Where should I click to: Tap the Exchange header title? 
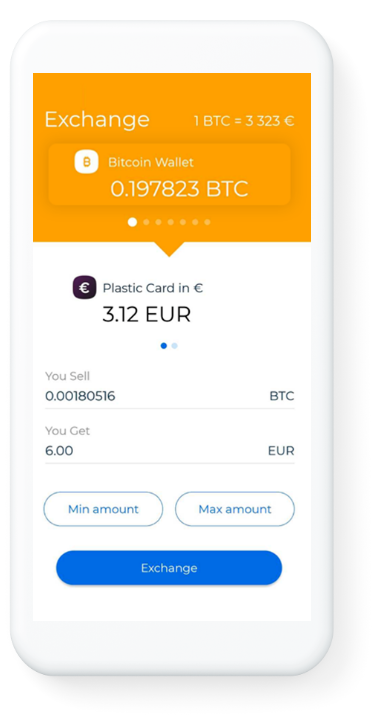[x=97, y=120]
